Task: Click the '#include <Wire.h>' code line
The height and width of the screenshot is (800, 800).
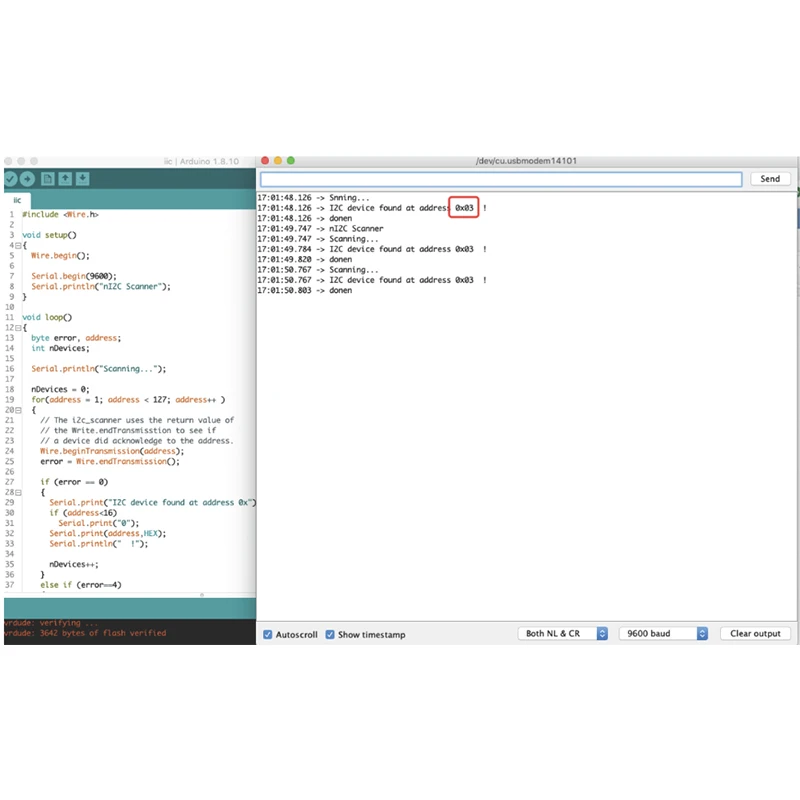Action: [60, 214]
